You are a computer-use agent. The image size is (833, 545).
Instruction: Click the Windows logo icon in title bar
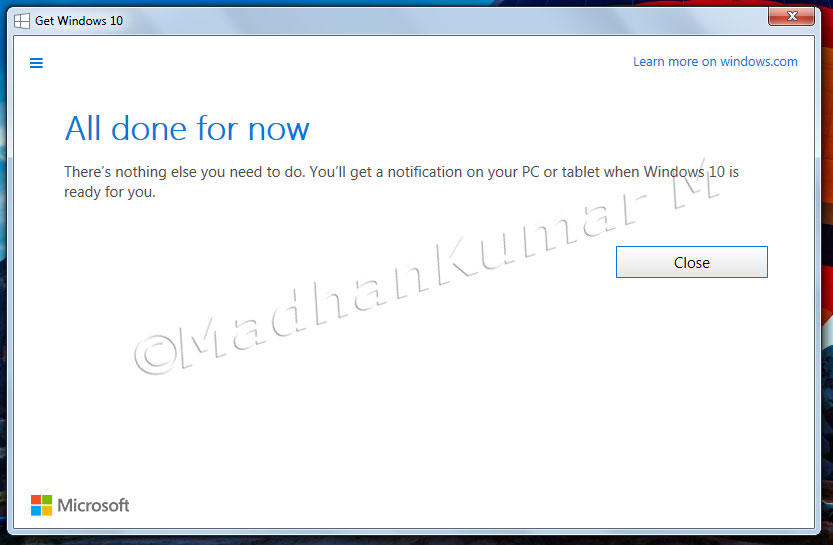coord(22,21)
